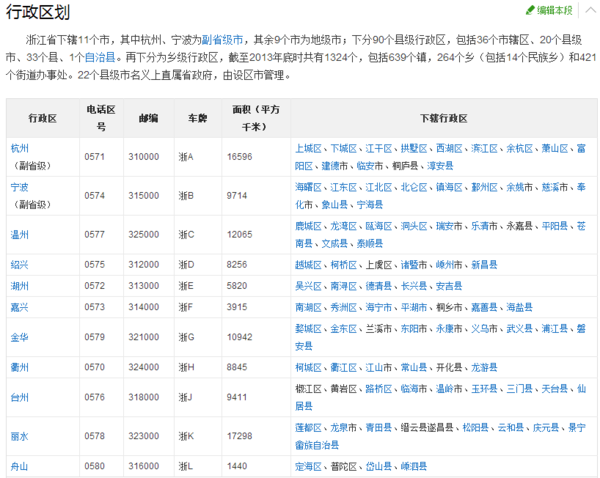
Task: Click the 西湖区 district link
Action: coord(449,148)
